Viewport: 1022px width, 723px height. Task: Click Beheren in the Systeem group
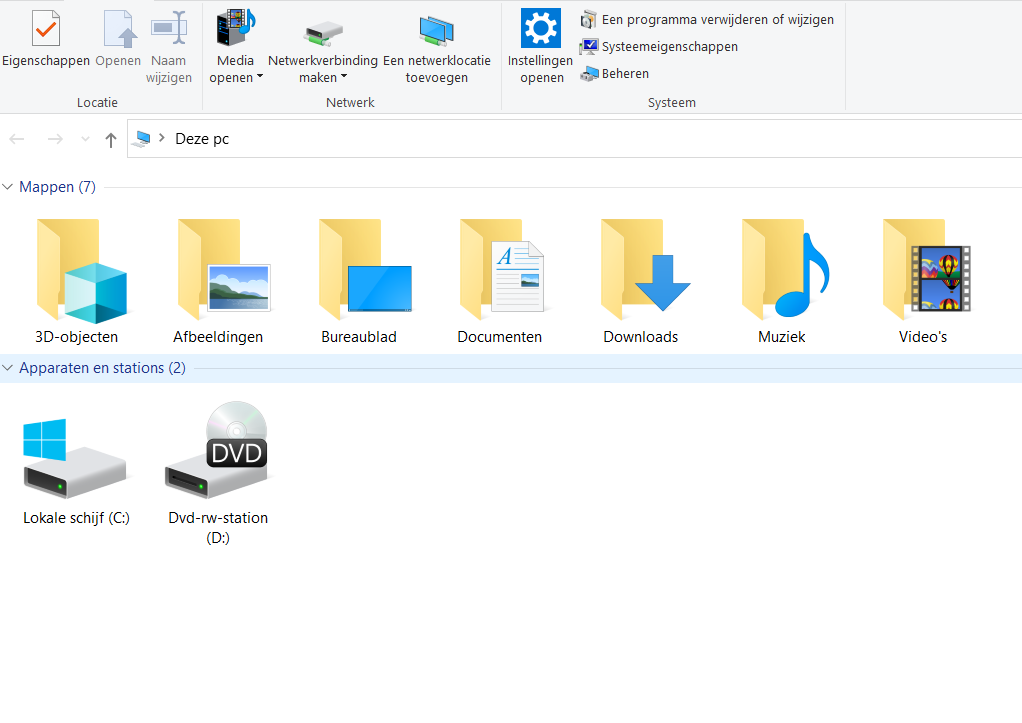(x=624, y=73)
